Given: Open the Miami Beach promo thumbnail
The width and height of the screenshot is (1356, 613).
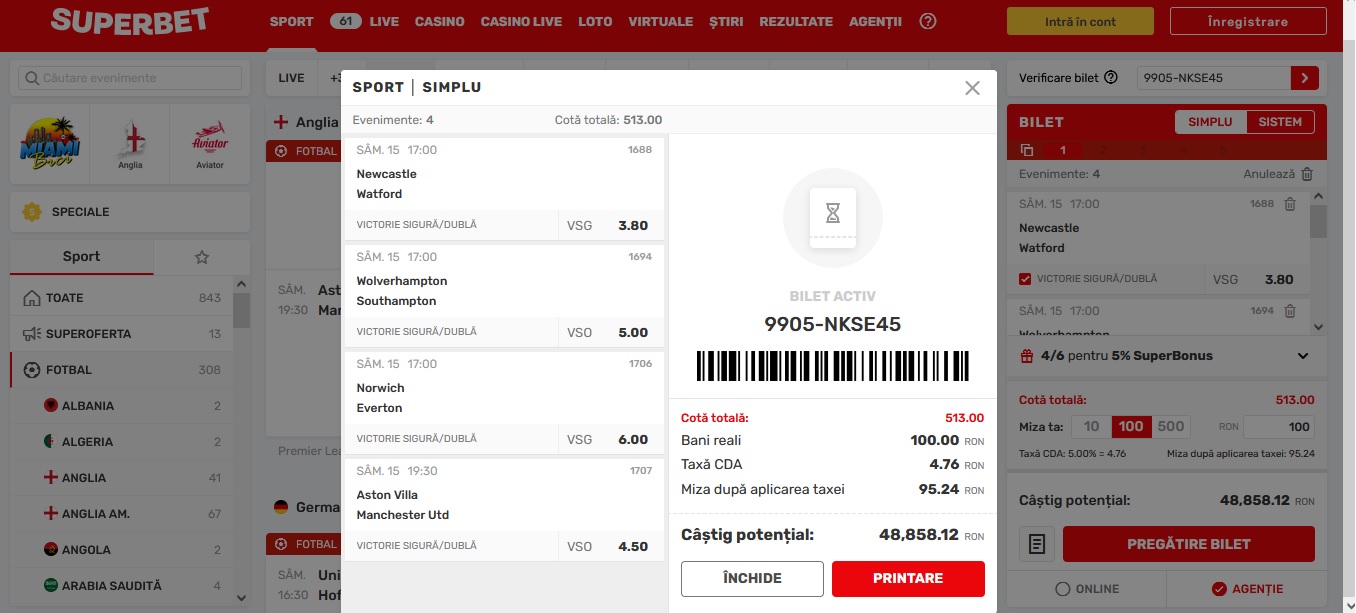Looking at the screenshot, I should [x=50, y=144].
